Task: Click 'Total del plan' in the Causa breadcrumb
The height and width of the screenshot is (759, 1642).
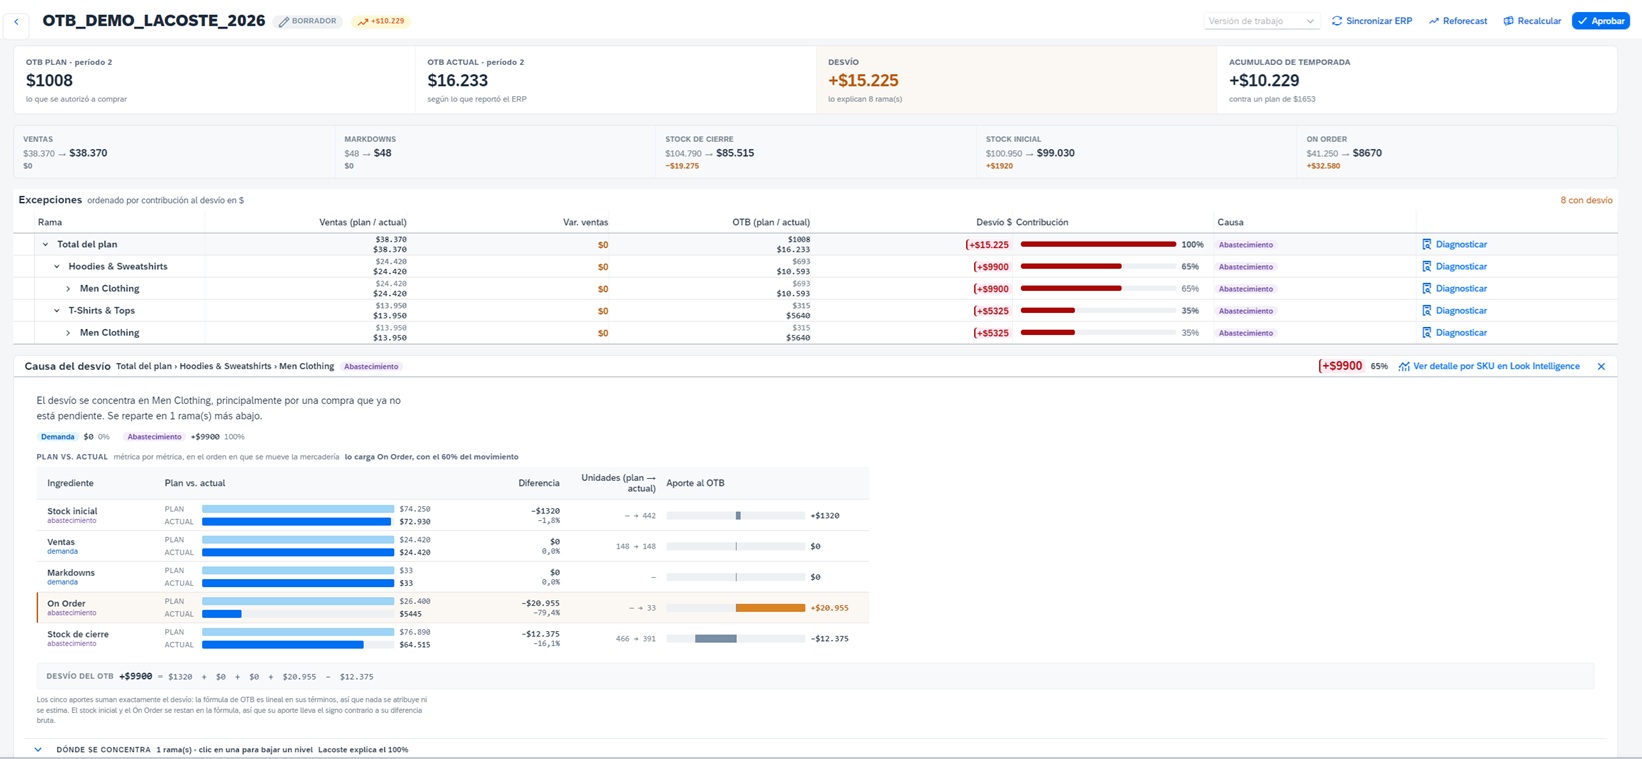Action: [x=144, y=366]
